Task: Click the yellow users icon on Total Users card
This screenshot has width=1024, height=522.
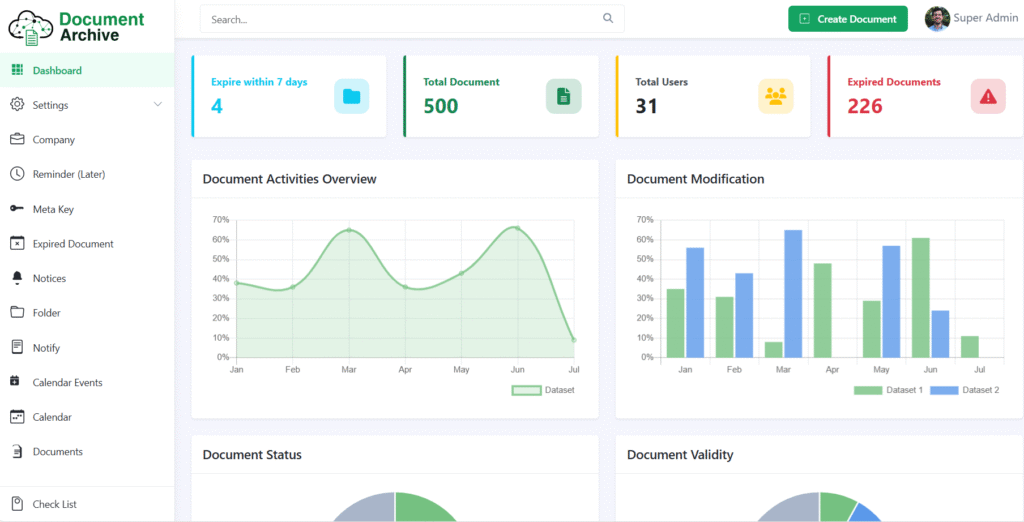Action: 776,96
